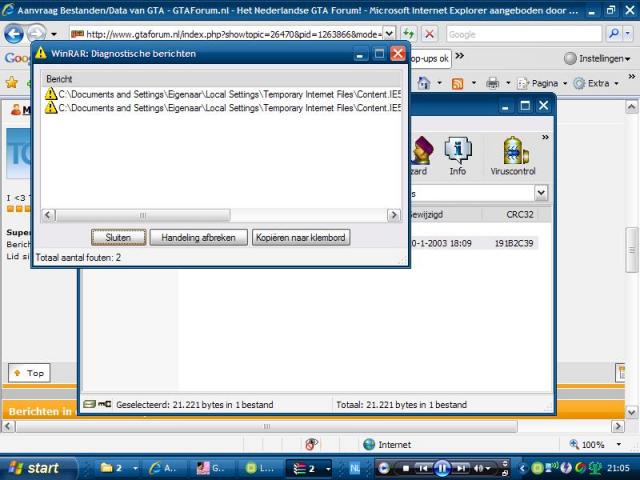Expand the Google toolbar overflow chevron
Viewport: 640px width, 480px height.
(460, 56)
